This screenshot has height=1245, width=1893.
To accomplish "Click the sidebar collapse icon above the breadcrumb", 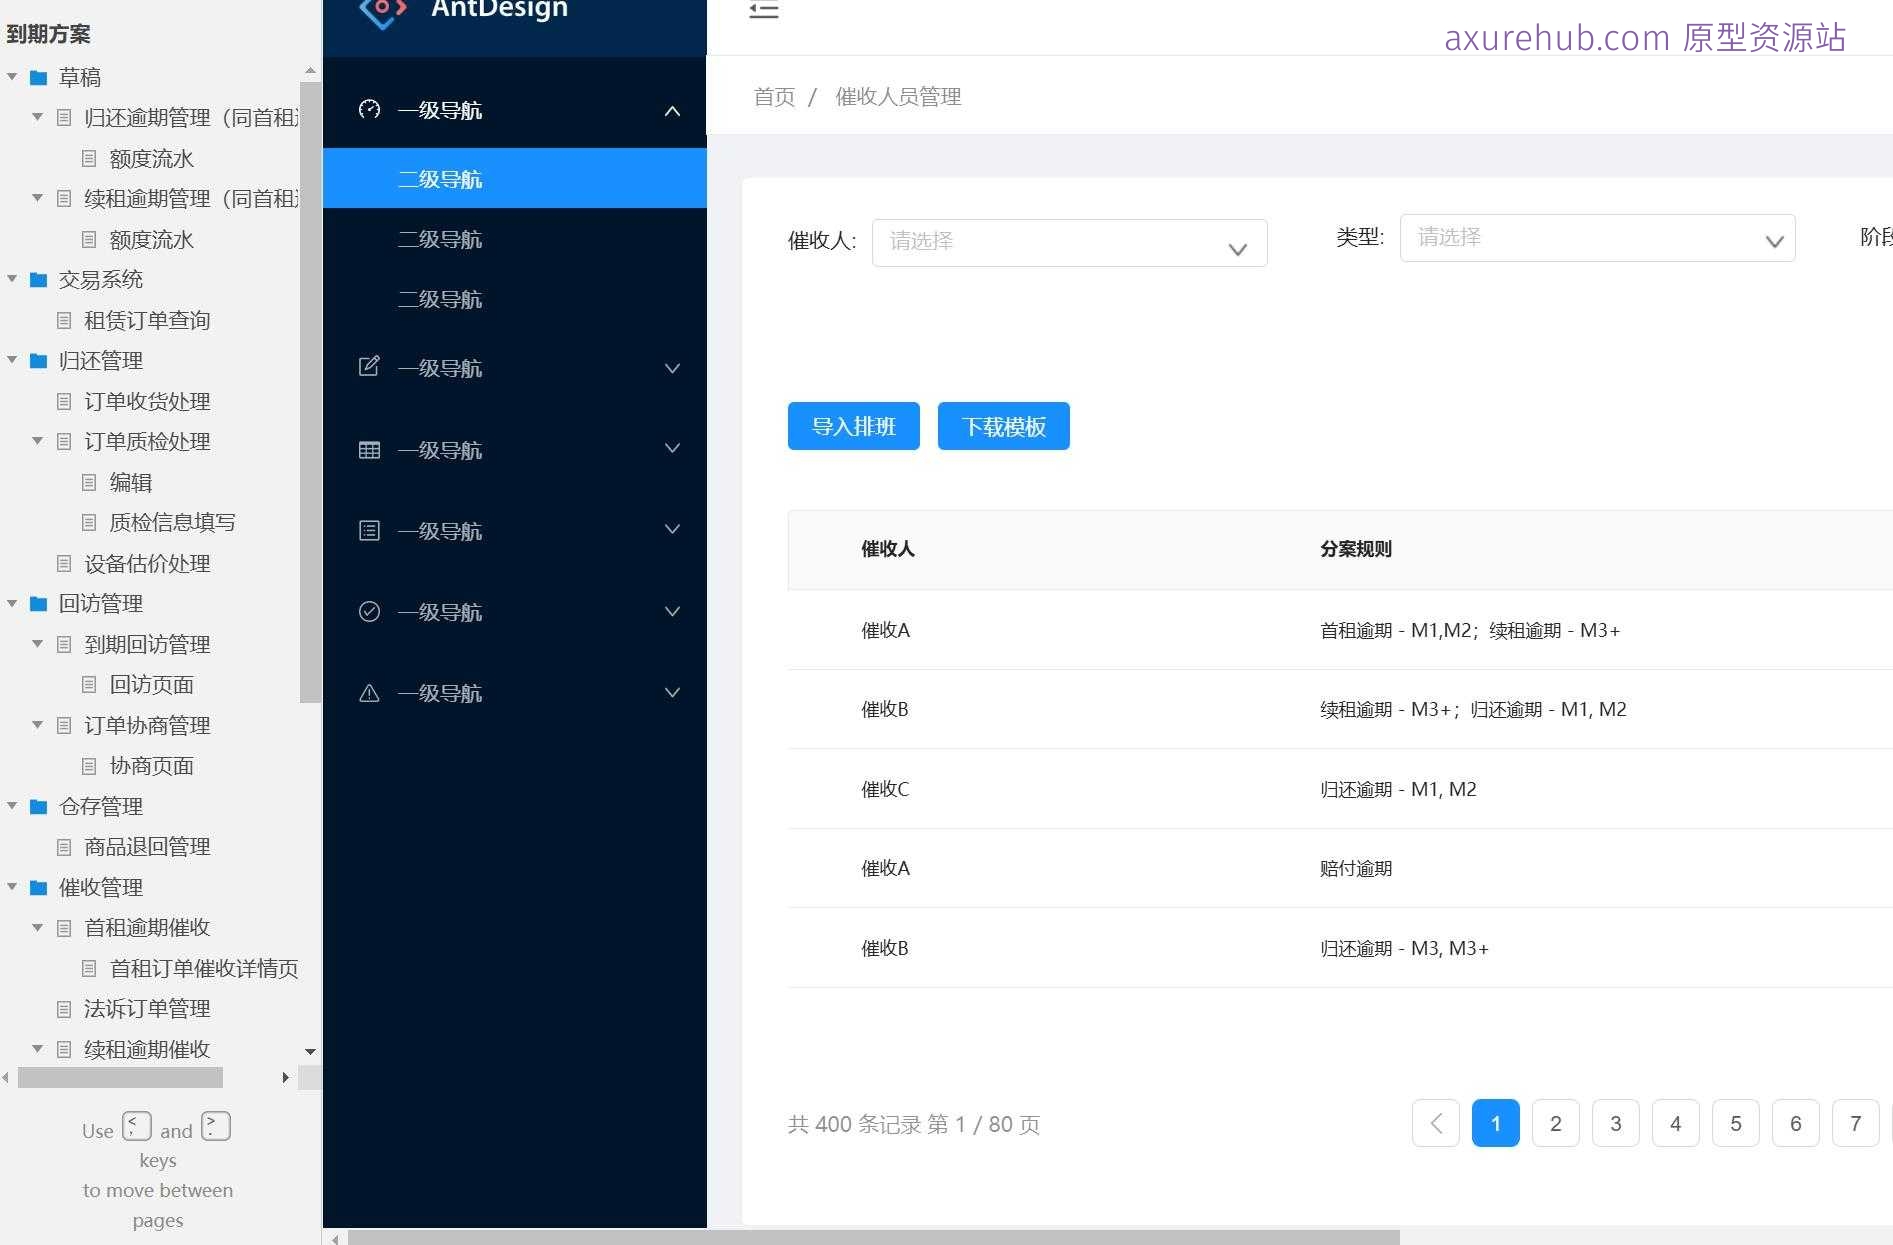I will (764, 11).
